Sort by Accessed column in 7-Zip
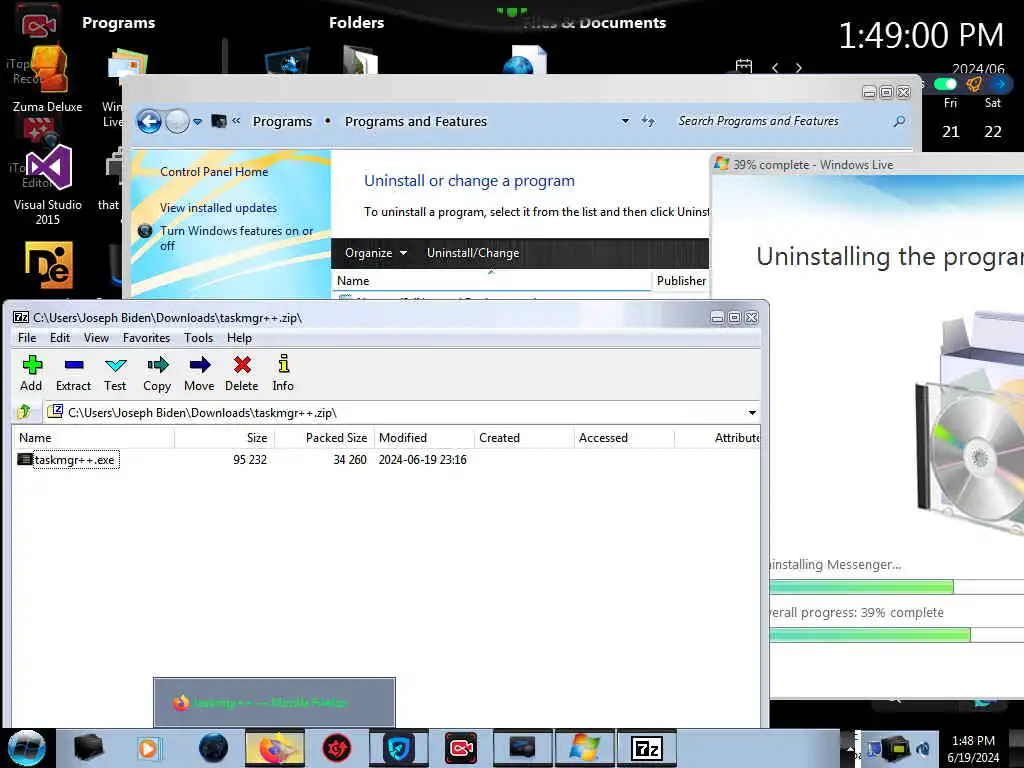The width and height of the screenshot is (1024, 768). [624, 438]
